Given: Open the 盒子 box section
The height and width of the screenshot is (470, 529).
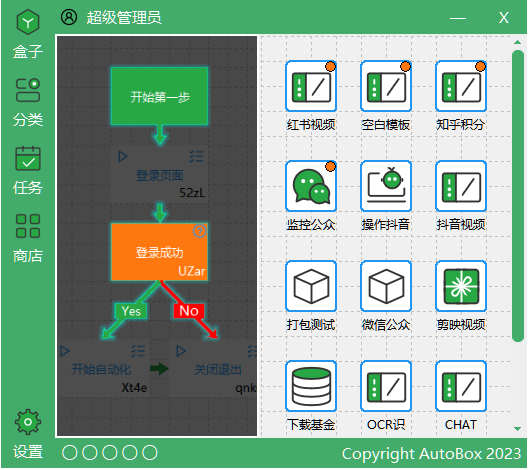Looking at the screenshot, I should [28, 34].
